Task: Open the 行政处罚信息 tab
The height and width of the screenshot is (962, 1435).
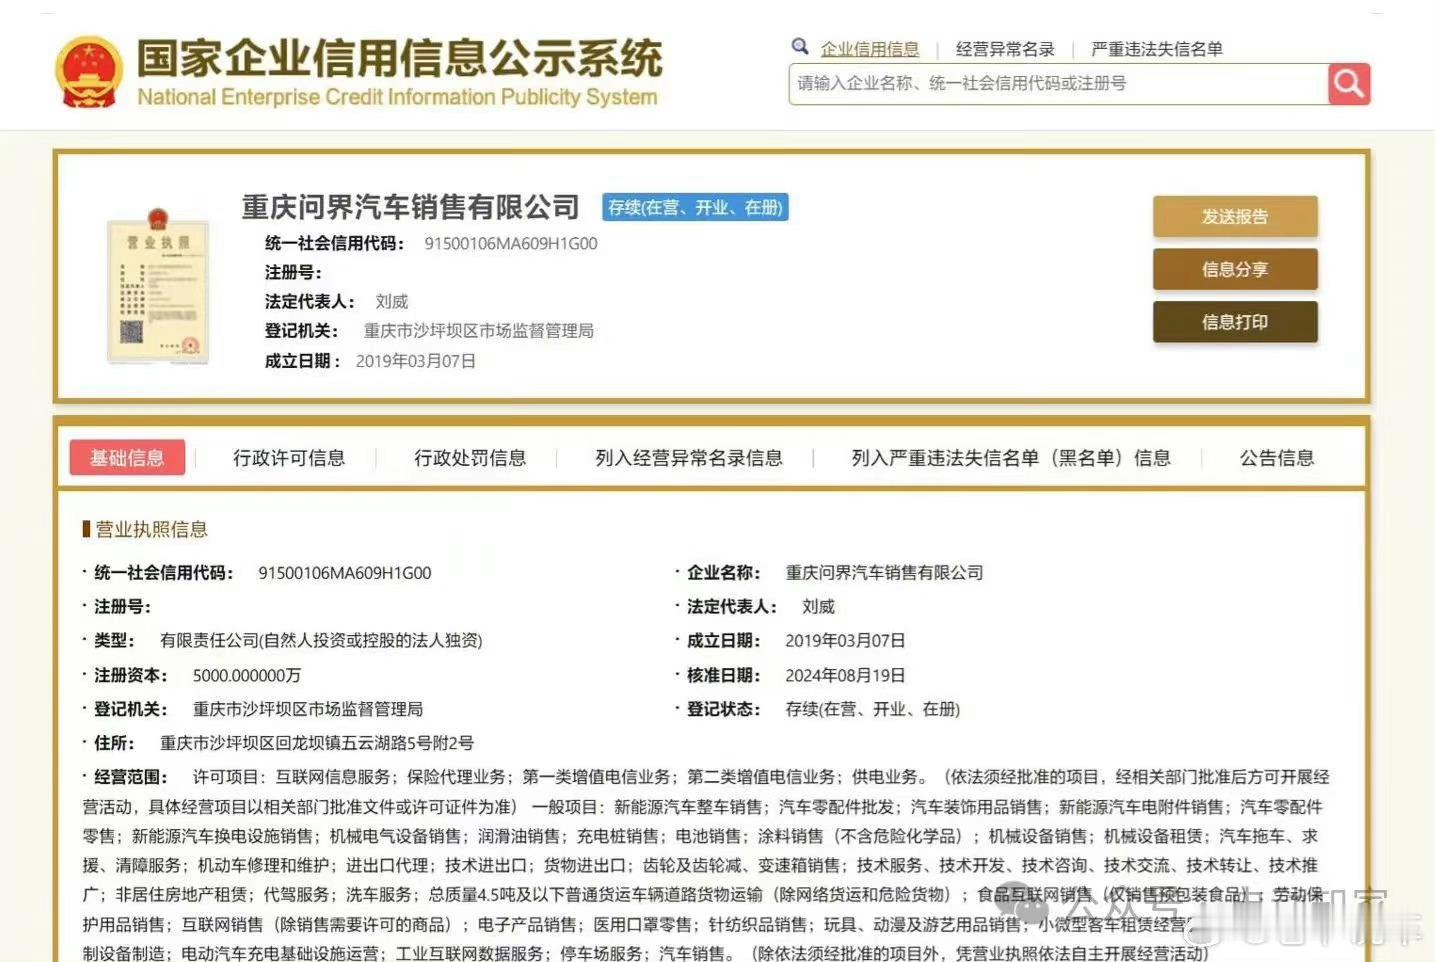Action: [470, 458]
